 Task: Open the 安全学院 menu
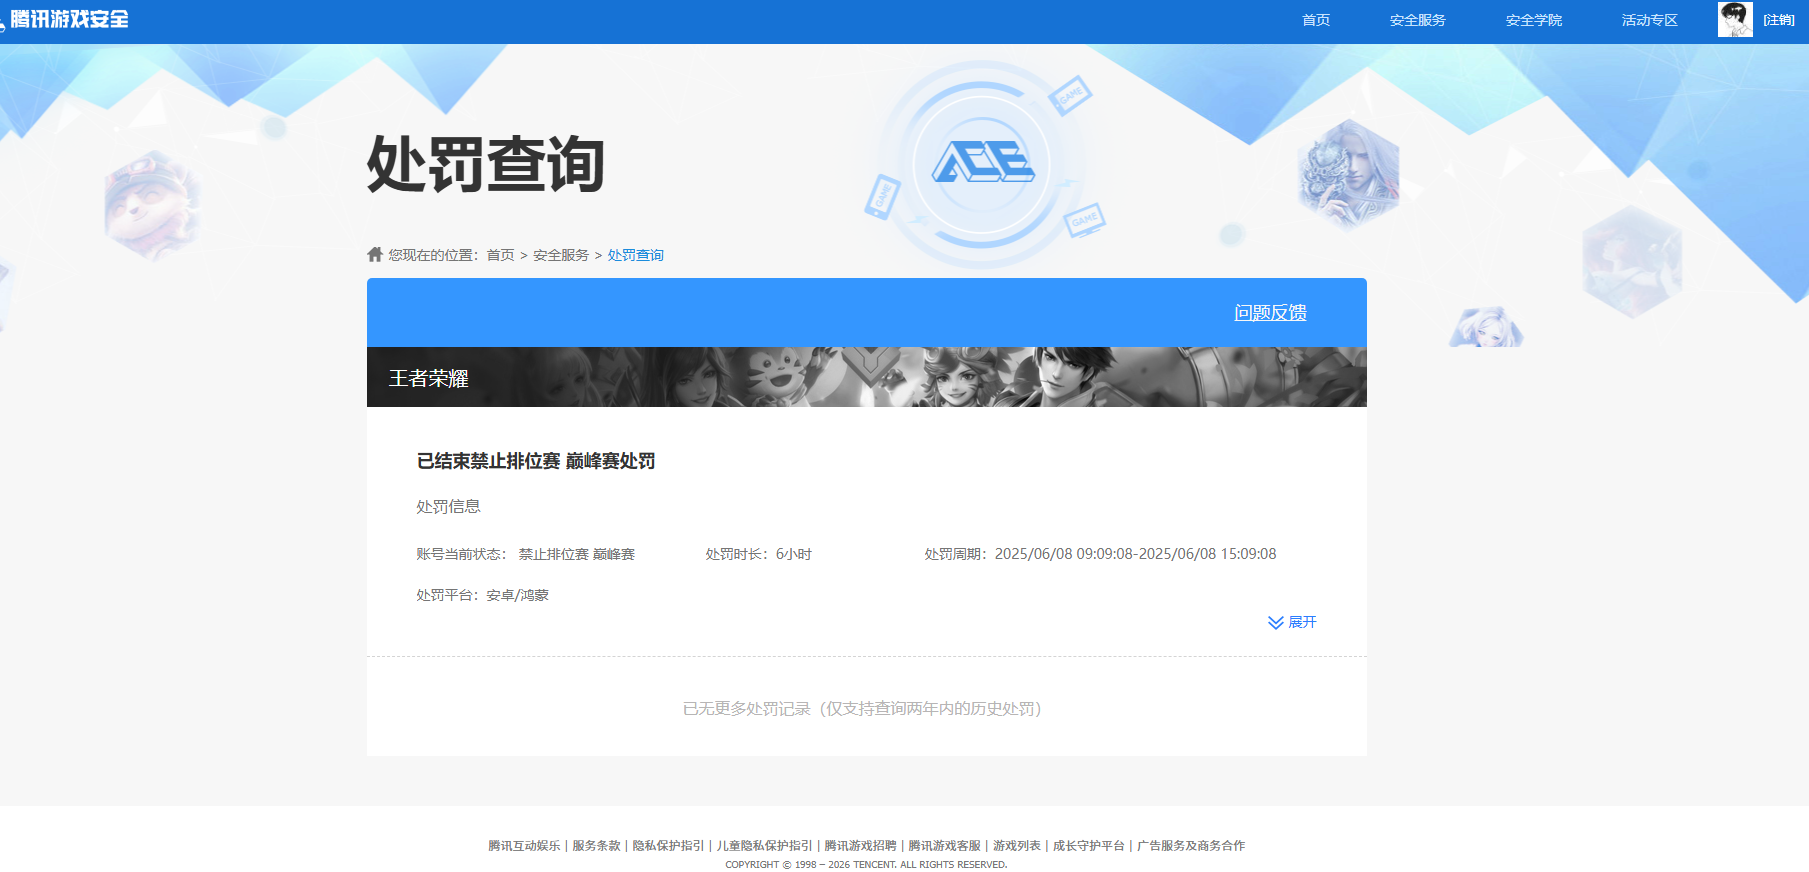tap(1533, 20)
